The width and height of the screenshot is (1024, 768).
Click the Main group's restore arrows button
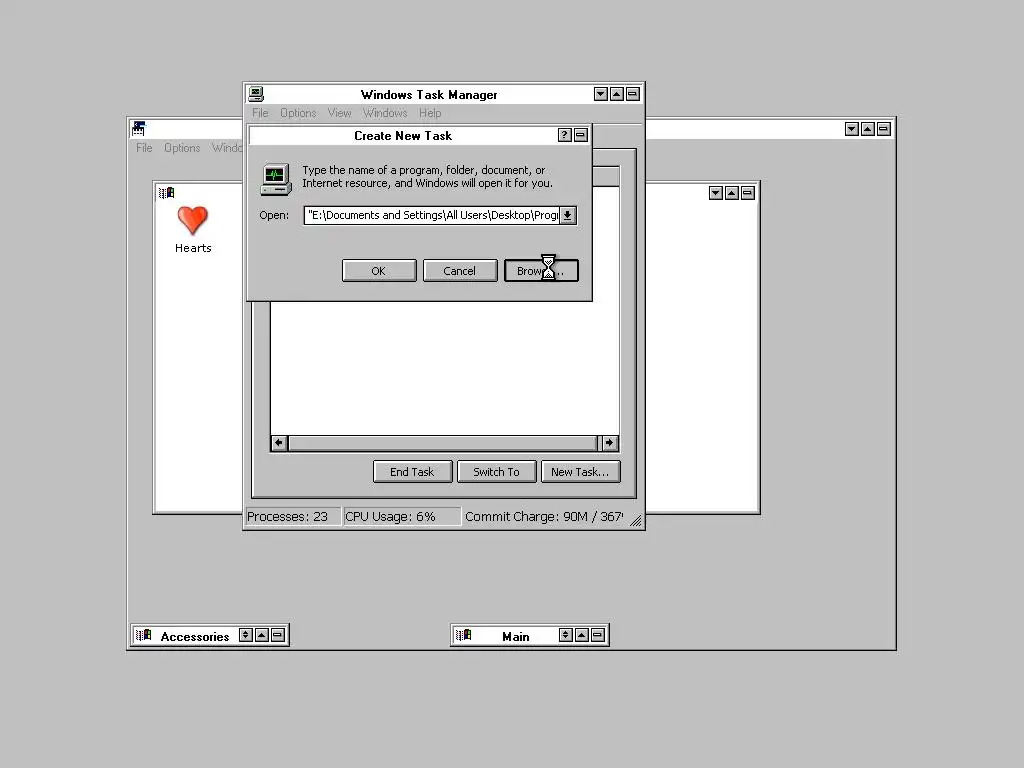point(566,635)
